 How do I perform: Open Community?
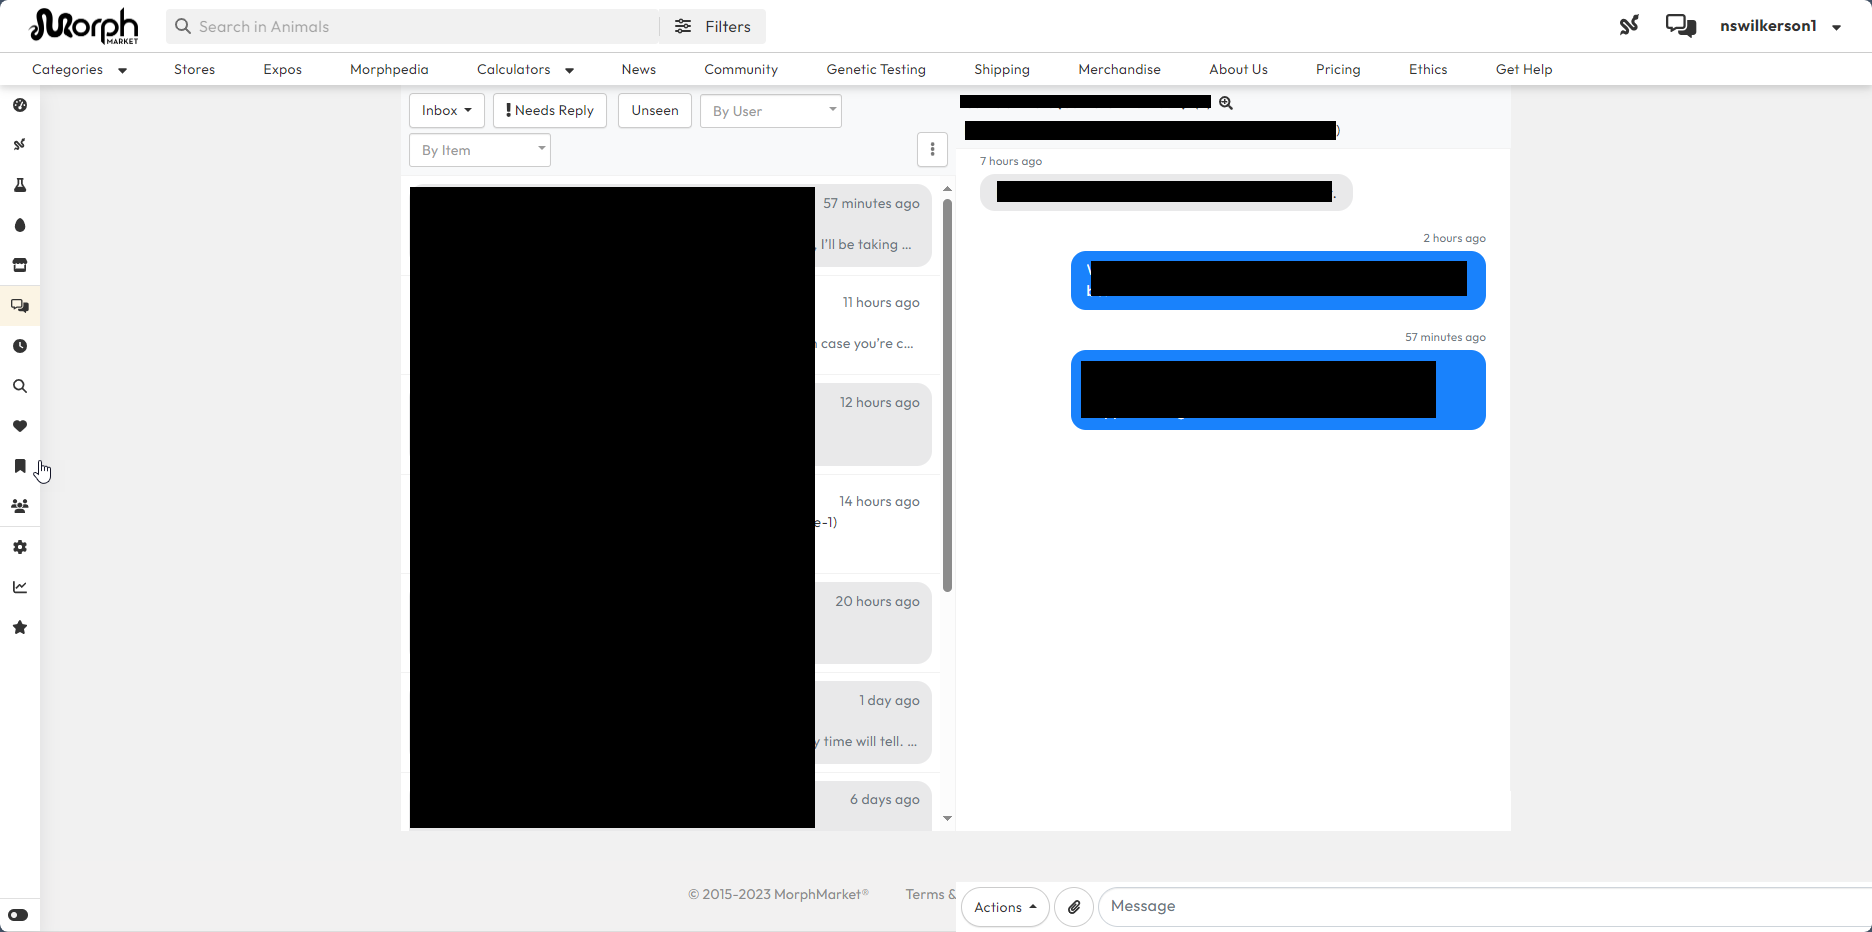(741, 69)
